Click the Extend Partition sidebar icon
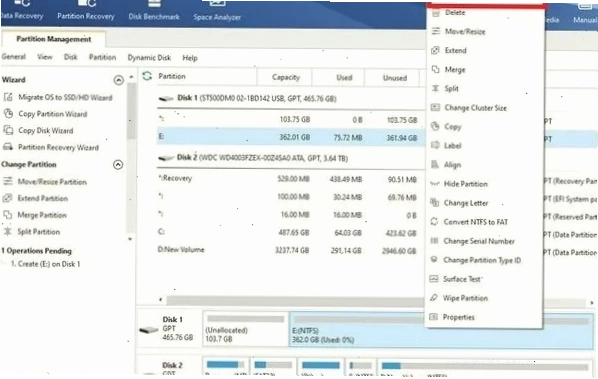 click(x=8, y=198)
